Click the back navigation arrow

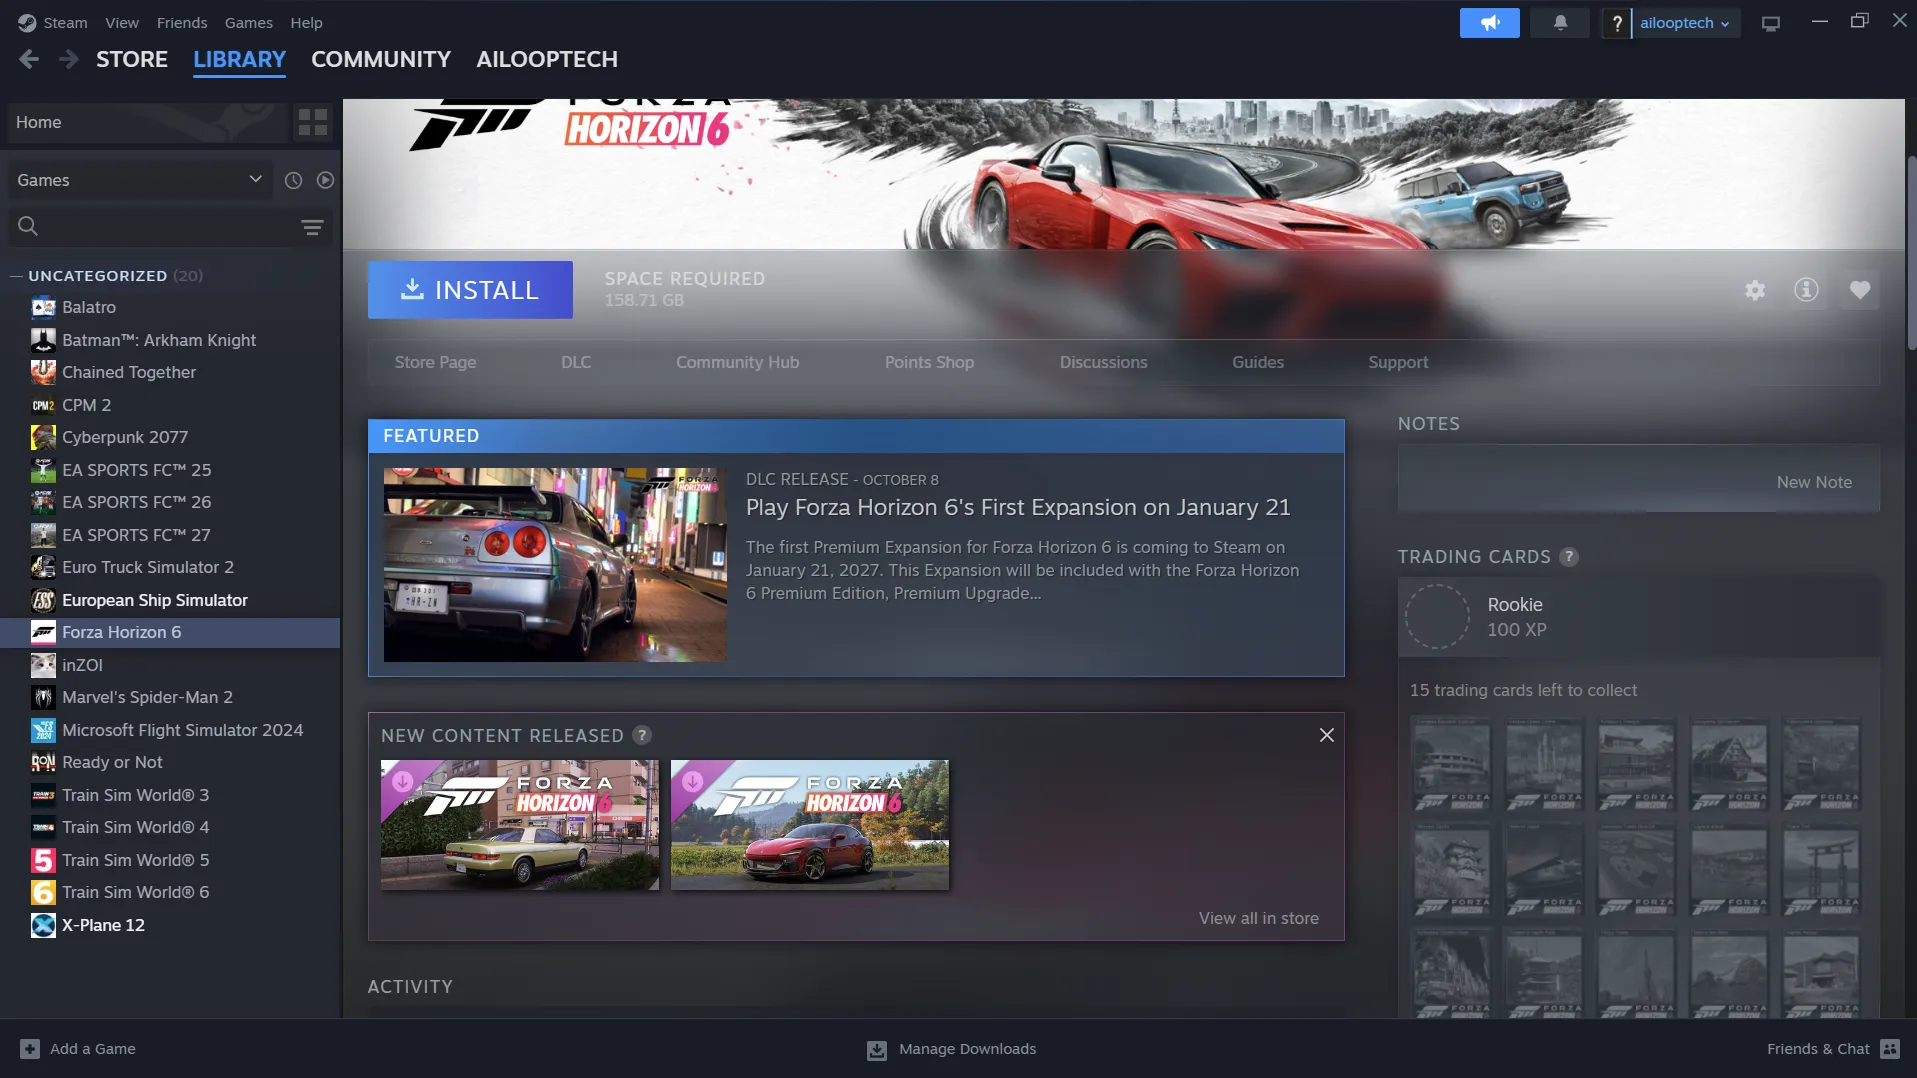29,60
